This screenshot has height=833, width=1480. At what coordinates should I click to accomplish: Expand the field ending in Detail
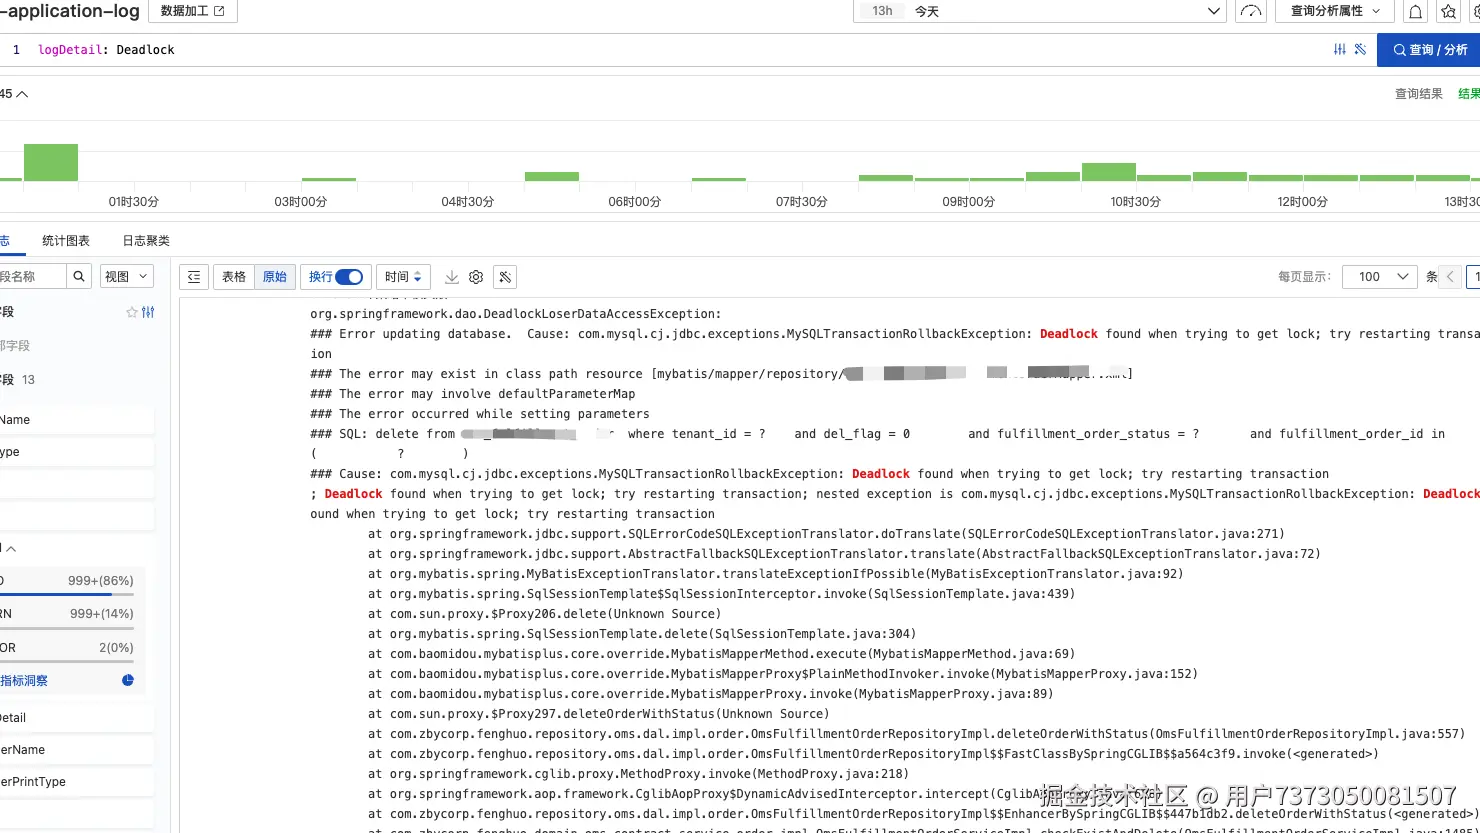[x=77, y=718]
